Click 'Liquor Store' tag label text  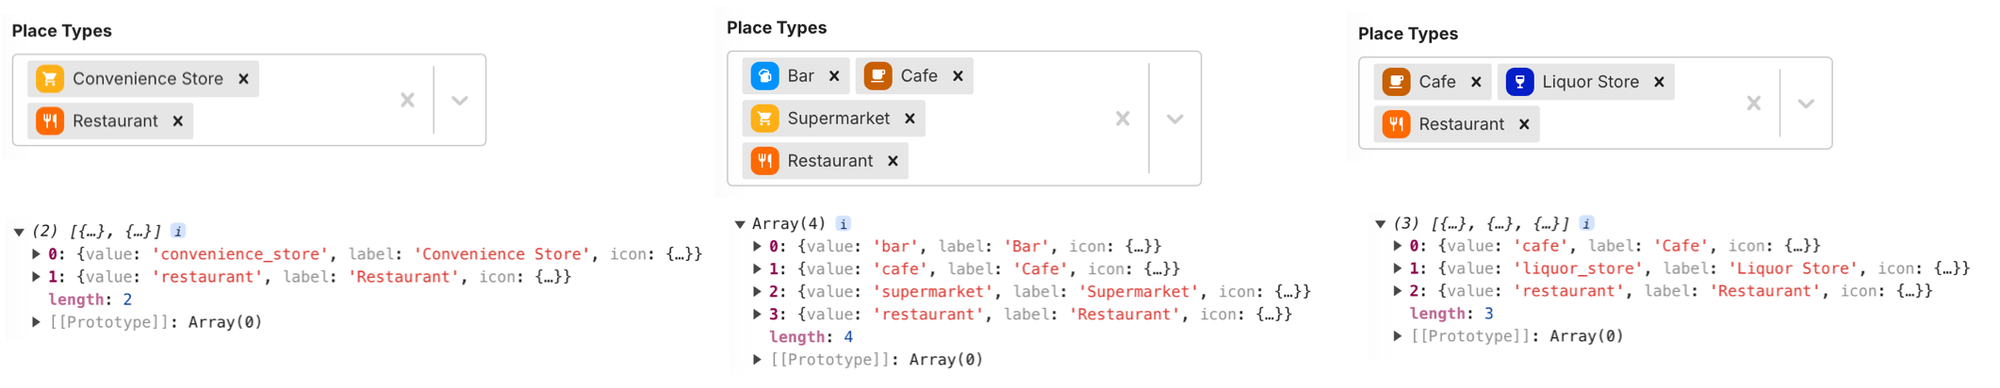[1590, 82]
